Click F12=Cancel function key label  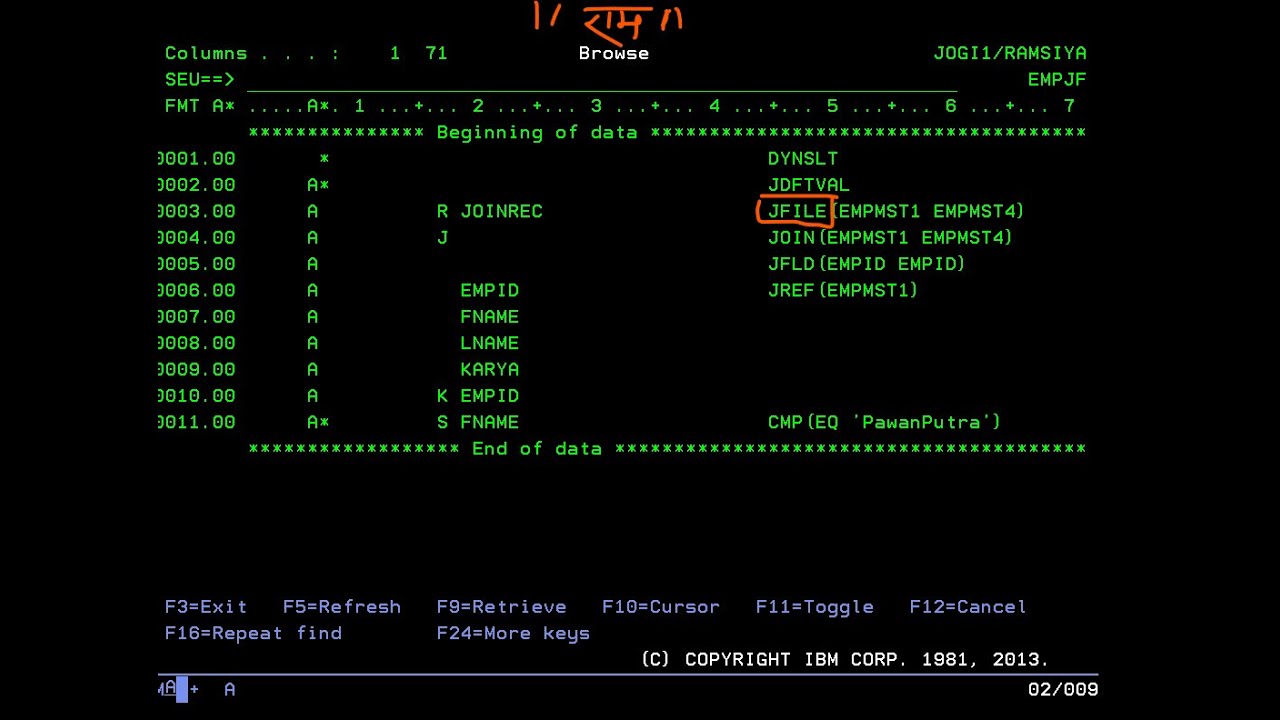pyautogui.click(x=968, y=607)
